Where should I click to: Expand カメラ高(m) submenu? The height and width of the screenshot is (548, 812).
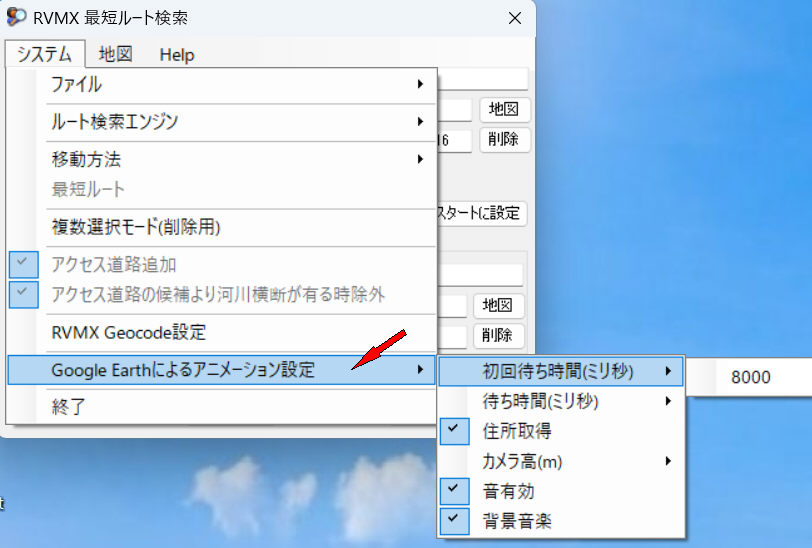pos(561,461)
